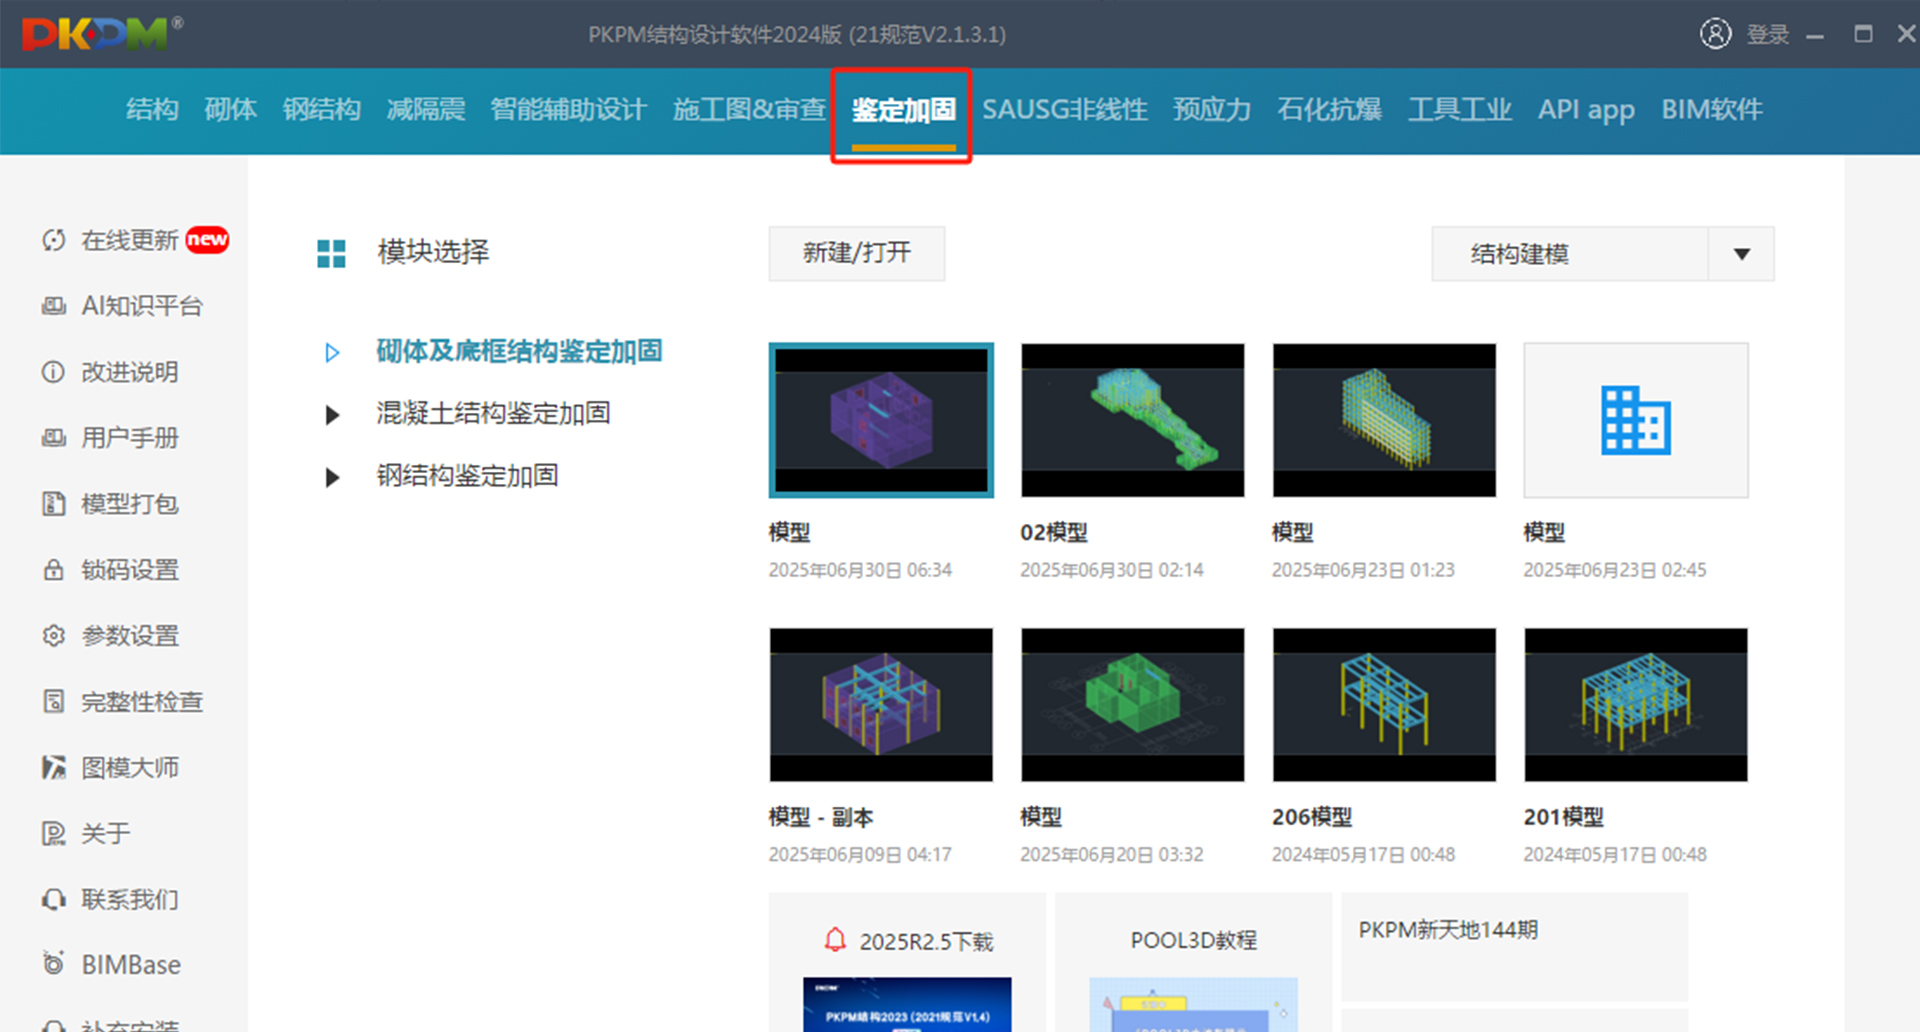
Task: Open the 模型 - 副本 thumbnail
Action: click(881, 705)
